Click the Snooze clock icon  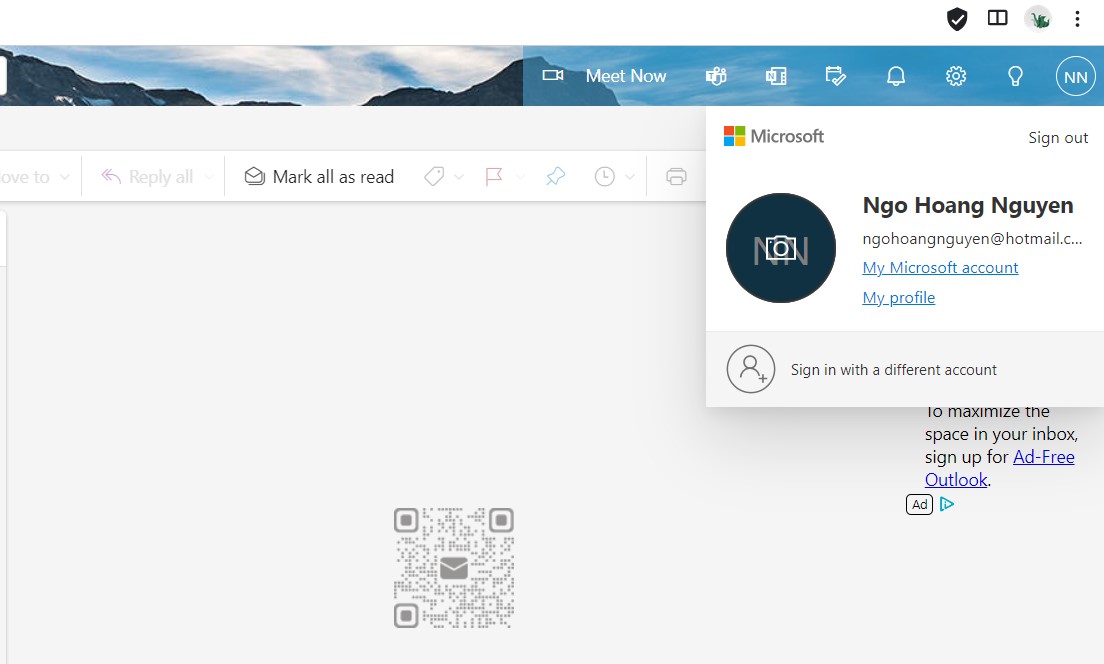(x=605, y=176)
